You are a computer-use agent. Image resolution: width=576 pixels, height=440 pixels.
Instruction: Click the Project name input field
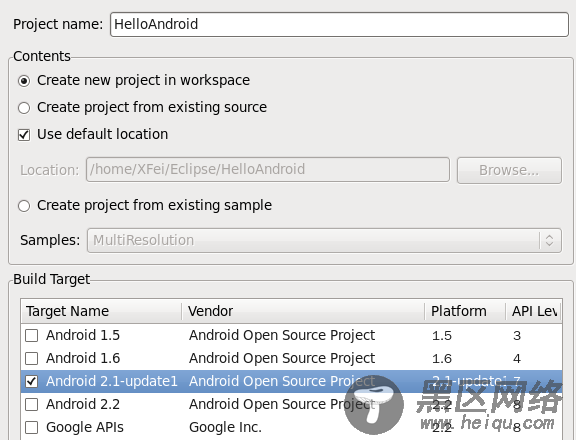point(339,24)
